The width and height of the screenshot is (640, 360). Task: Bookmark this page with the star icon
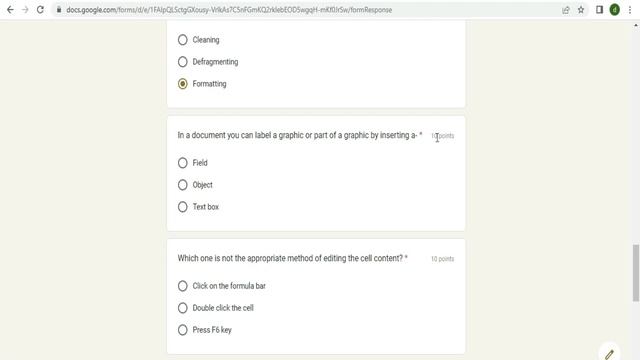581,10
